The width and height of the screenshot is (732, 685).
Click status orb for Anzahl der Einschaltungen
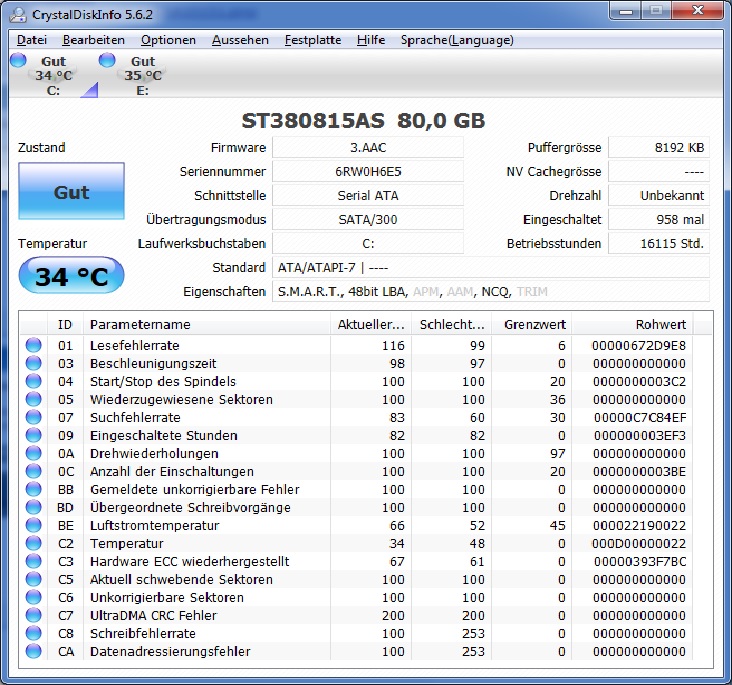(x=33, y=471)
